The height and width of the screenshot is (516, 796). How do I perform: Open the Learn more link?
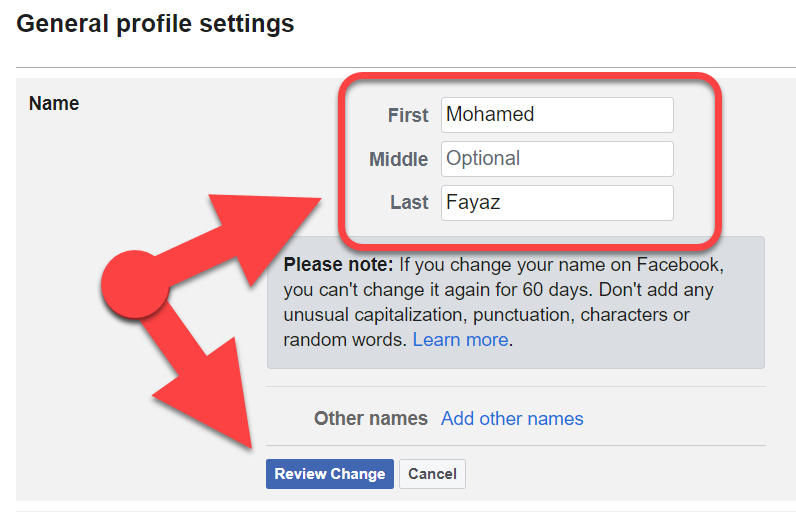tap(460, 340)
